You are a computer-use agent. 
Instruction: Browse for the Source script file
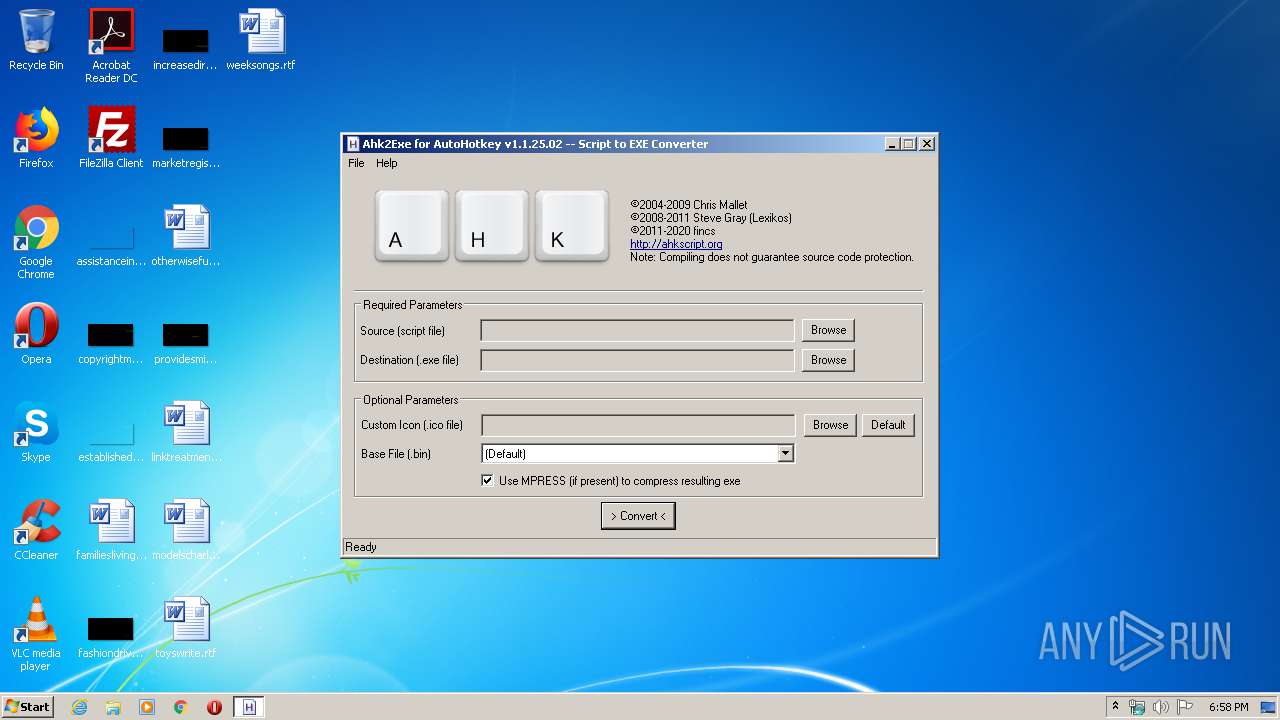828,330
